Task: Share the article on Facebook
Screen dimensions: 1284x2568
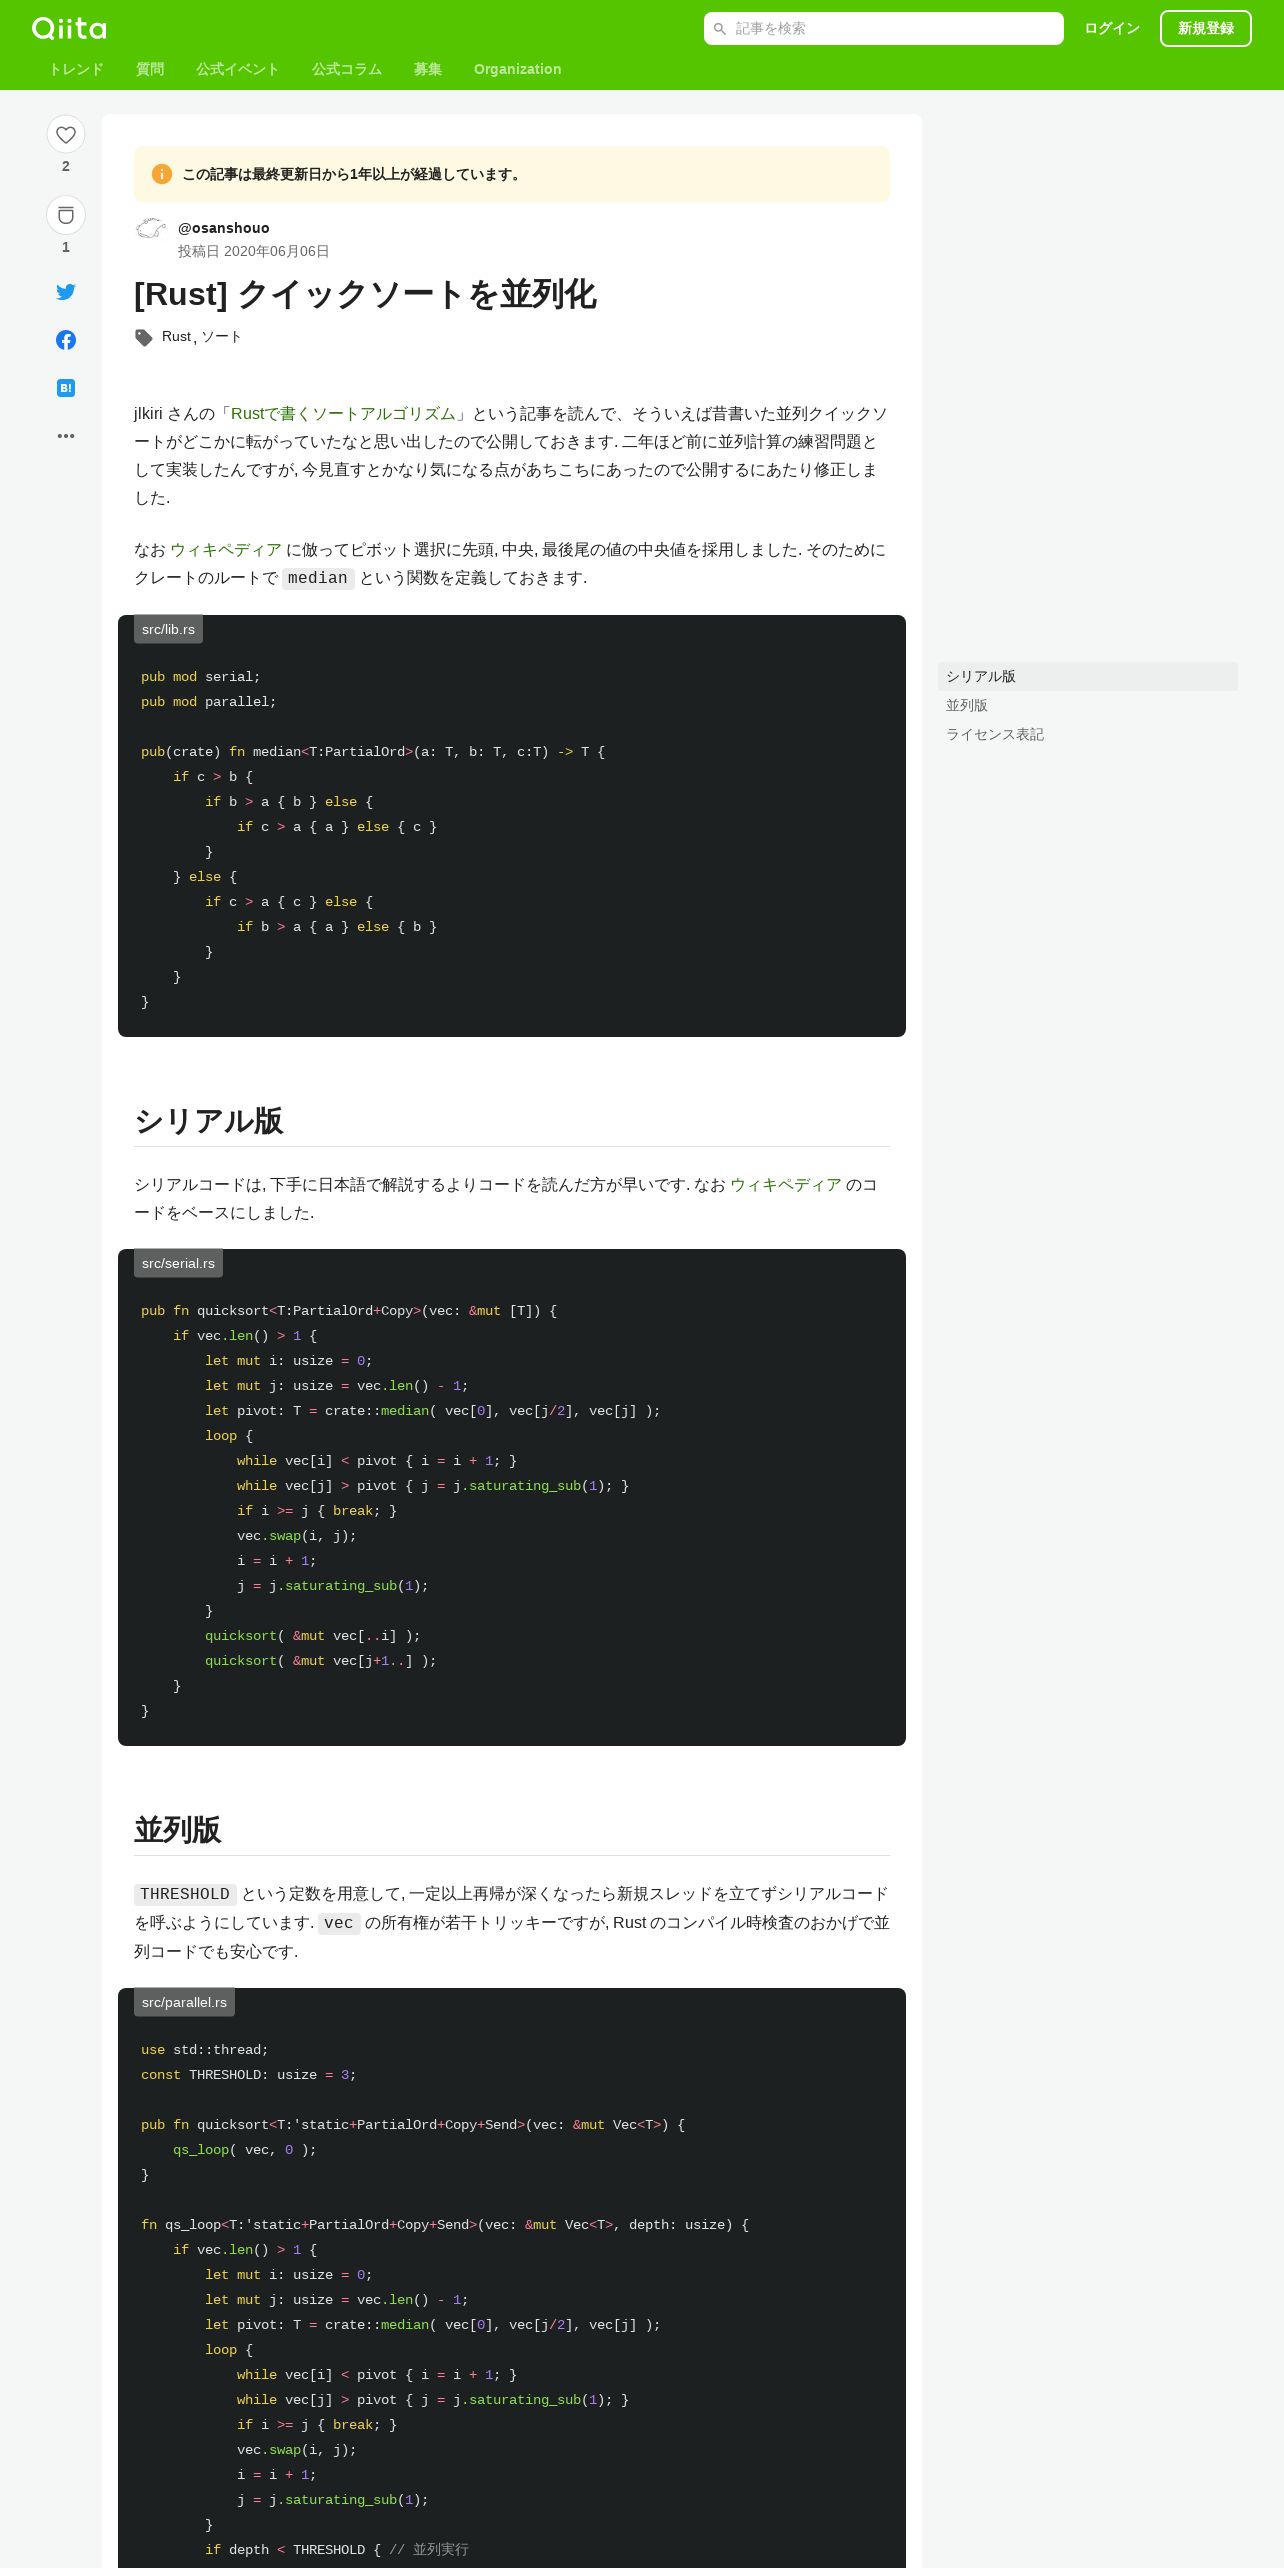Action: point(66,340)
